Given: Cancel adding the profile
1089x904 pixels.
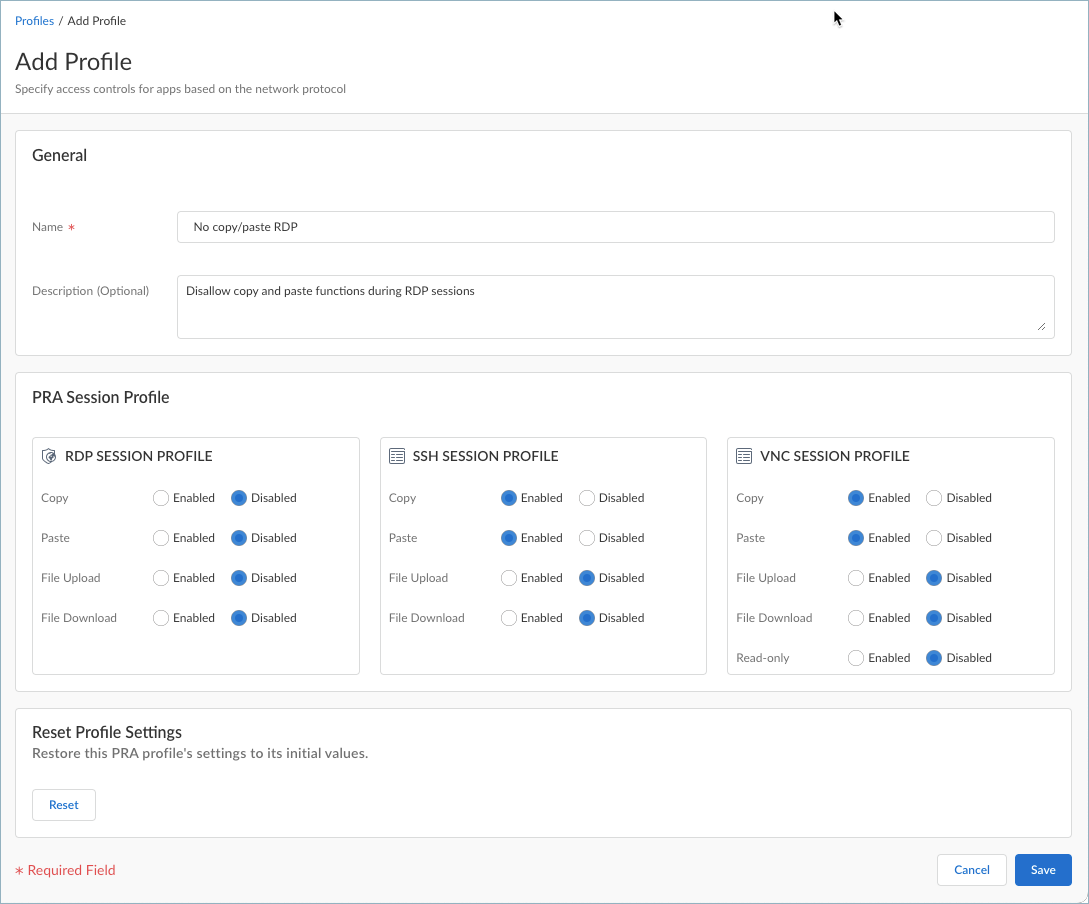Looking at the screenshot, I should 971,869.
